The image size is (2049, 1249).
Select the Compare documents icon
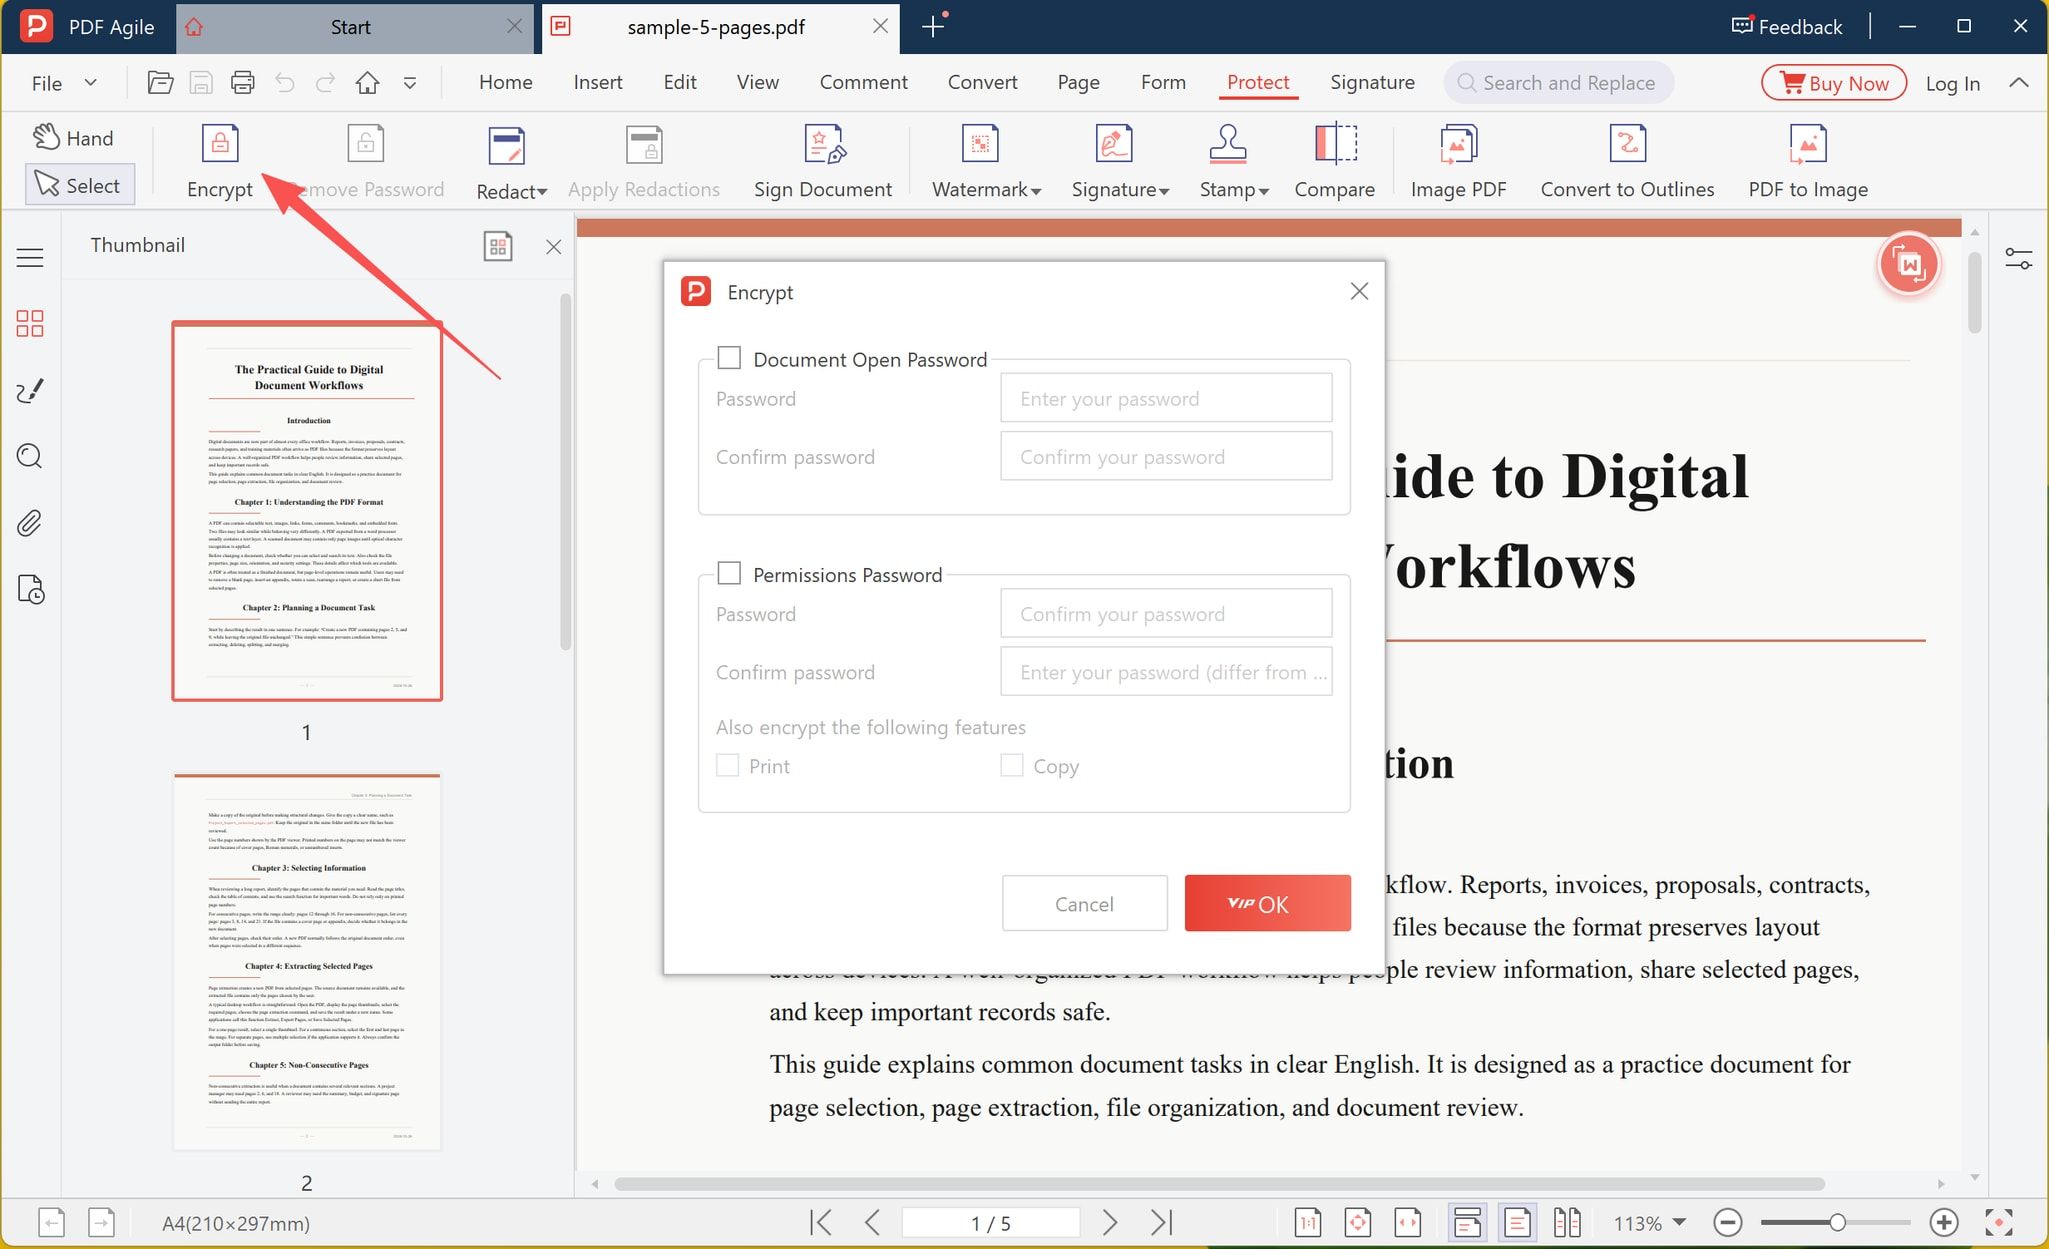1335,144
